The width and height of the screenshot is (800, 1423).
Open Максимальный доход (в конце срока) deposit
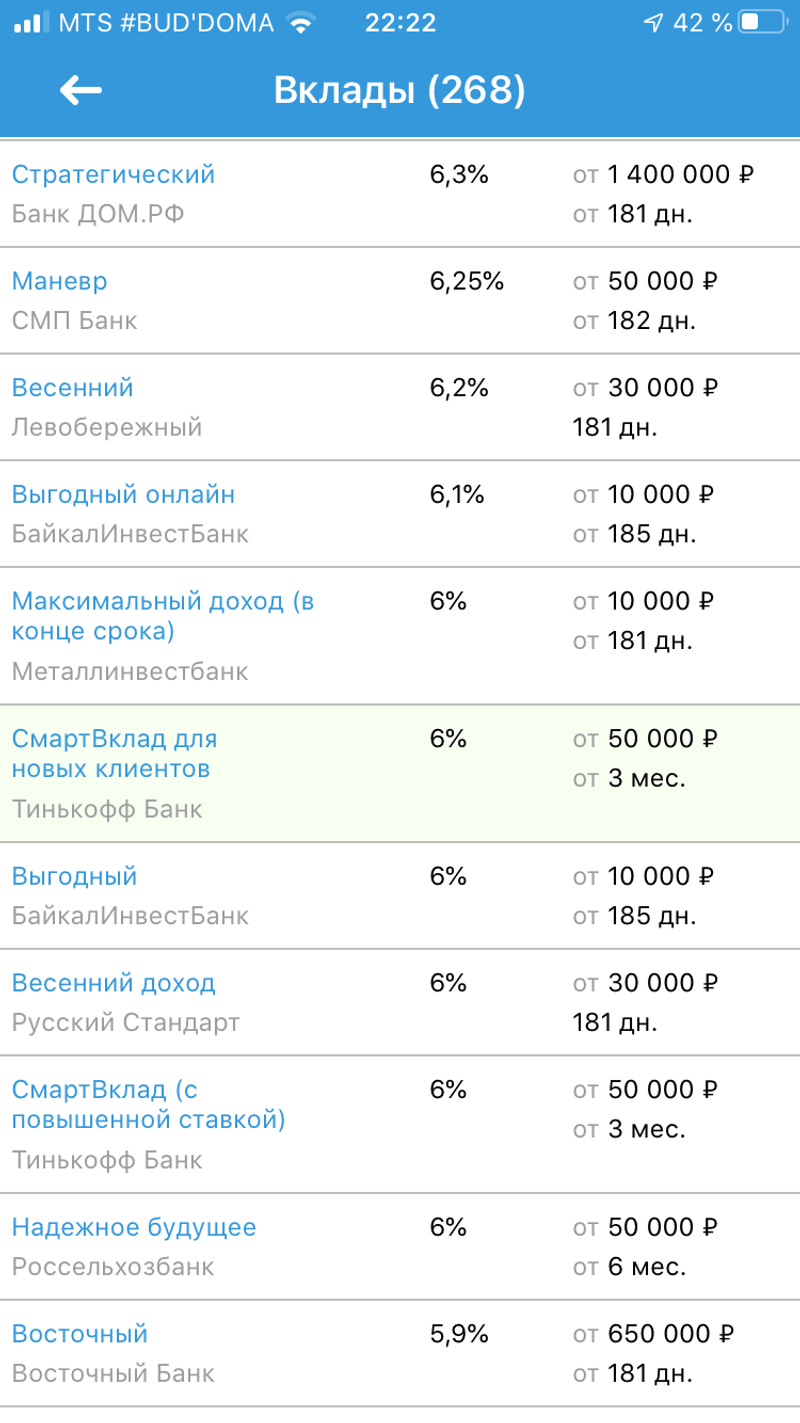point(163,616)
